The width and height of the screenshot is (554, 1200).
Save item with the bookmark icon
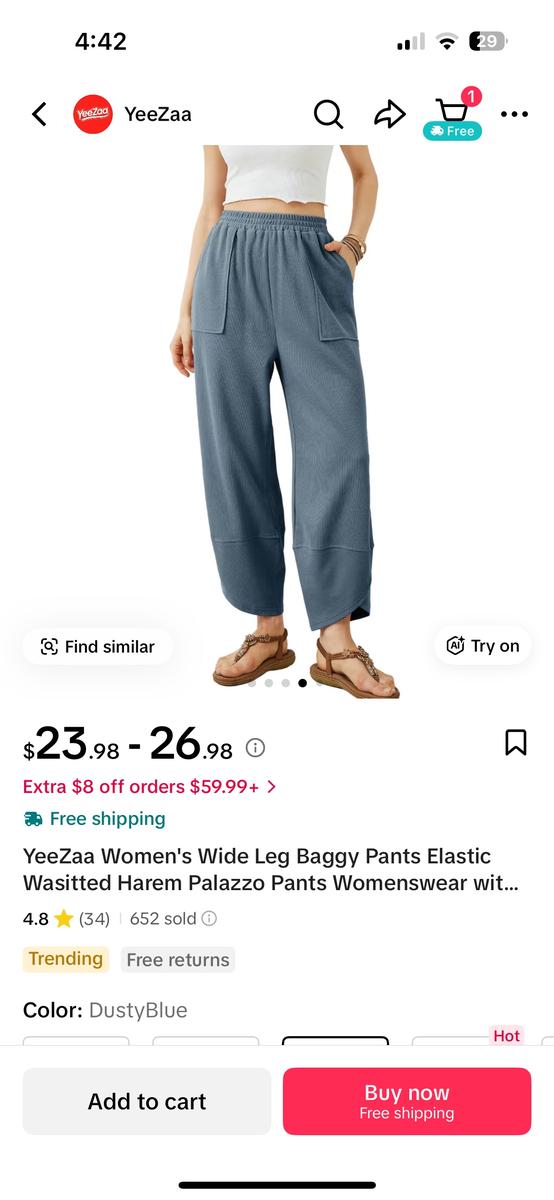pyautogui.click(x=515, y=742)
